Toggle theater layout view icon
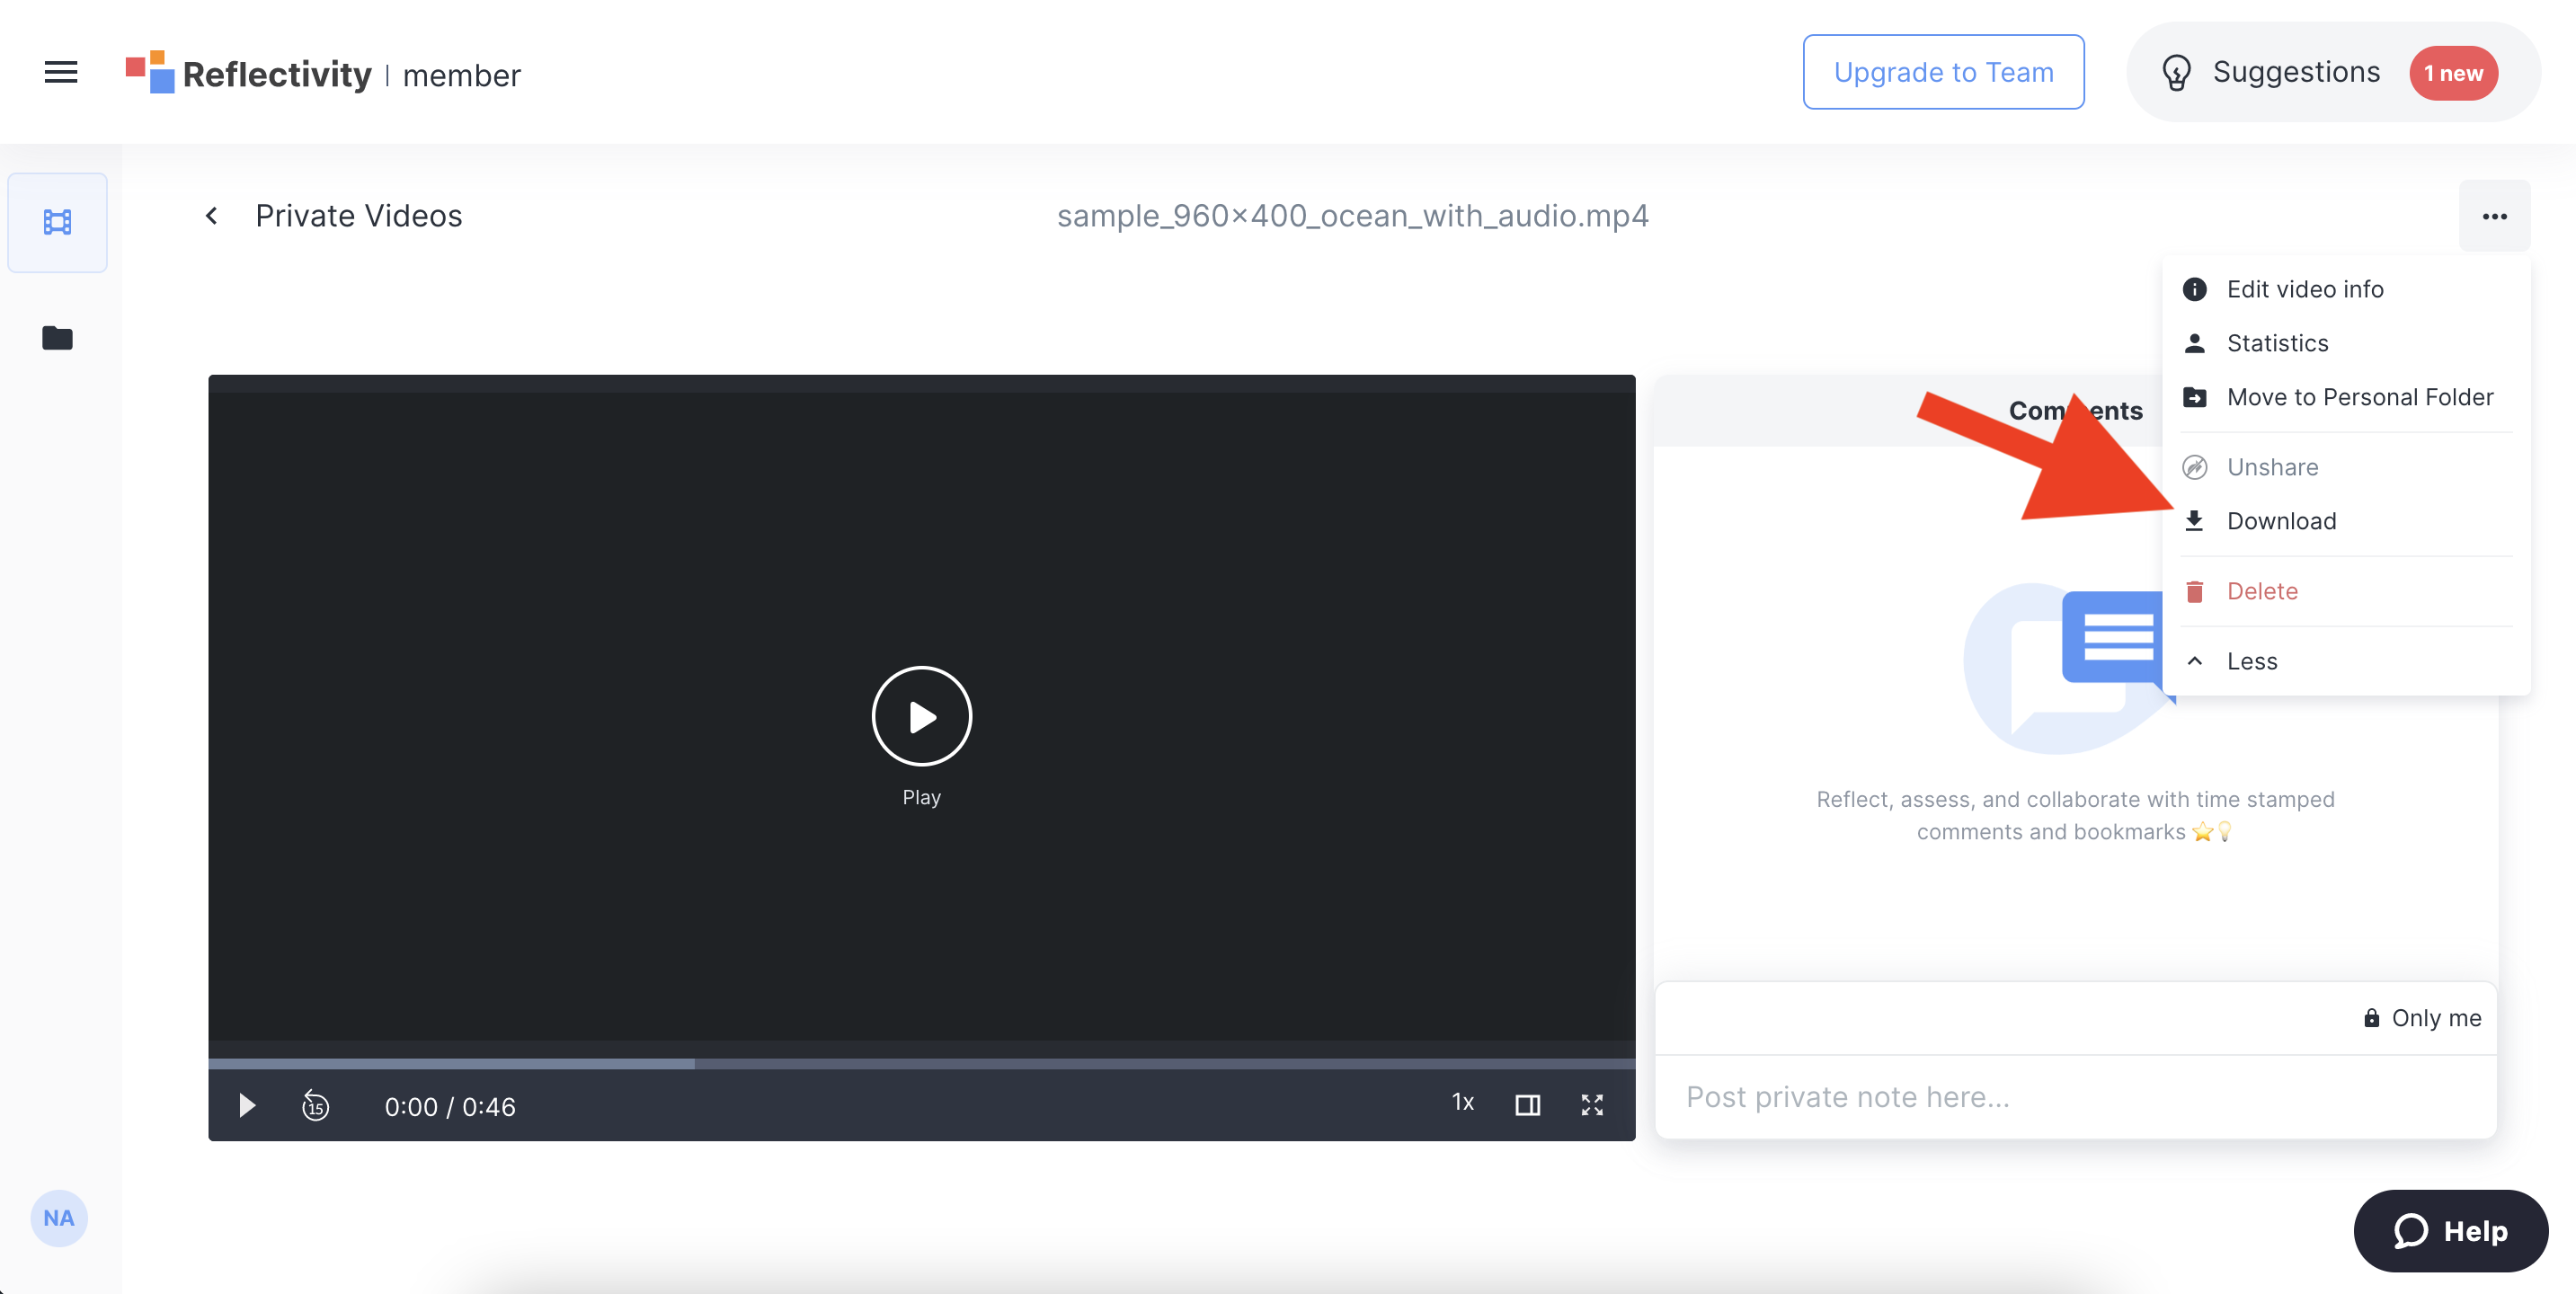The image size is (2576, 1294). pyautogui.click(x=1527, y=1104)
